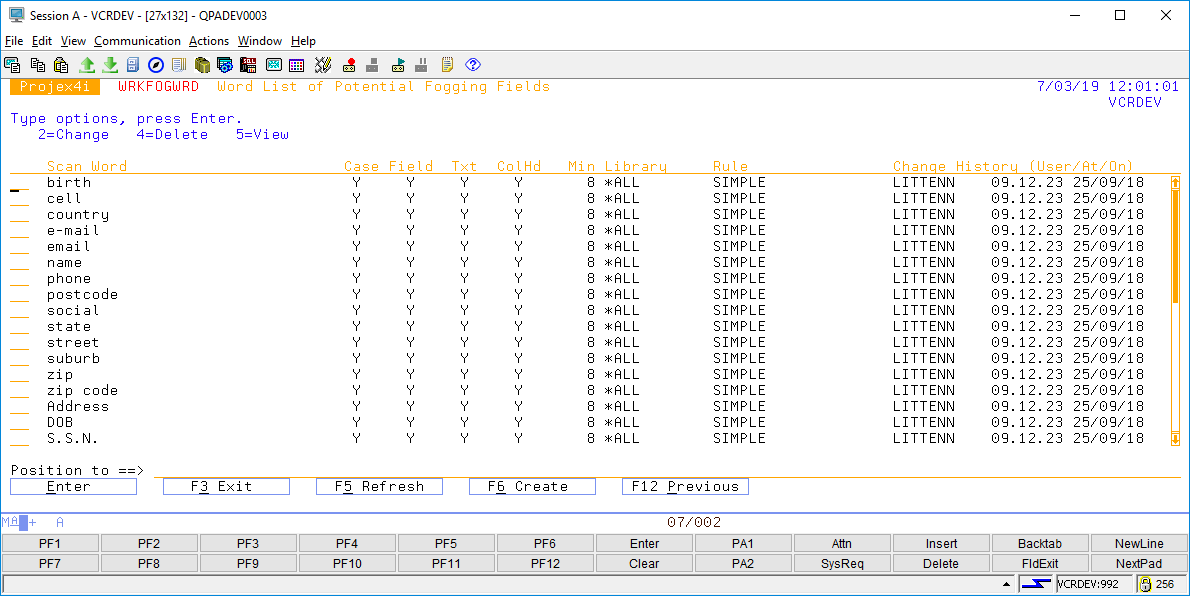This screenshot has width=1190, height=596.
Task: Click the PF6 keypad button
Action: pyautogui.click(x=545, y=544)
